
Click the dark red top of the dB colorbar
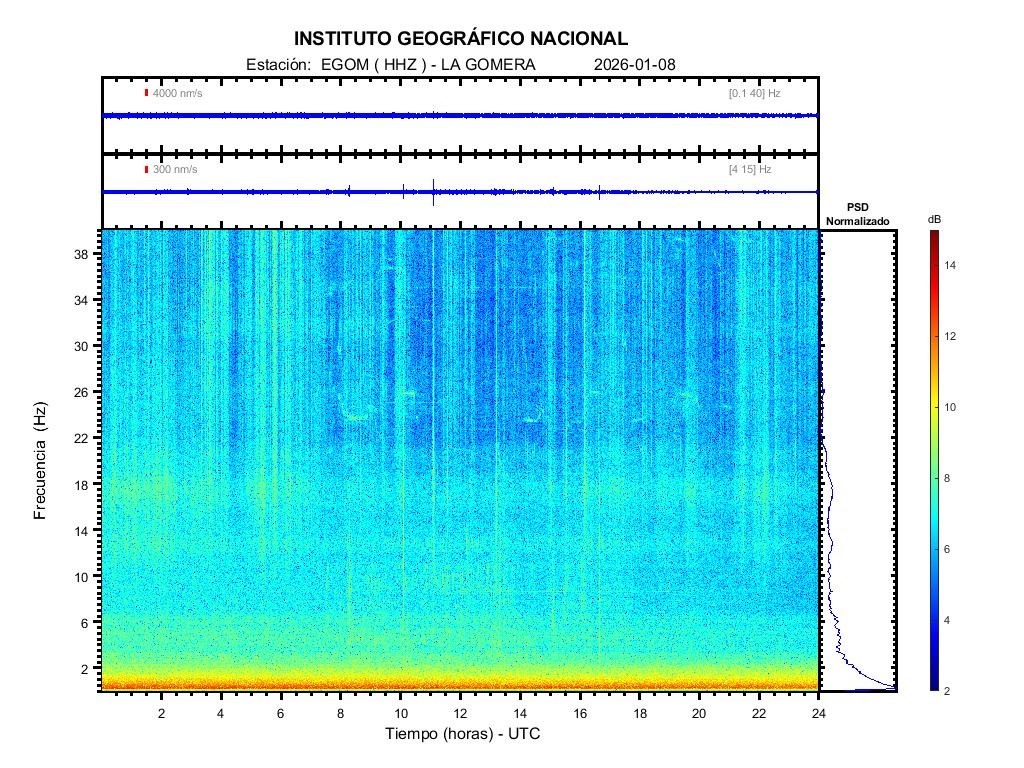click(x=933, y=235)
